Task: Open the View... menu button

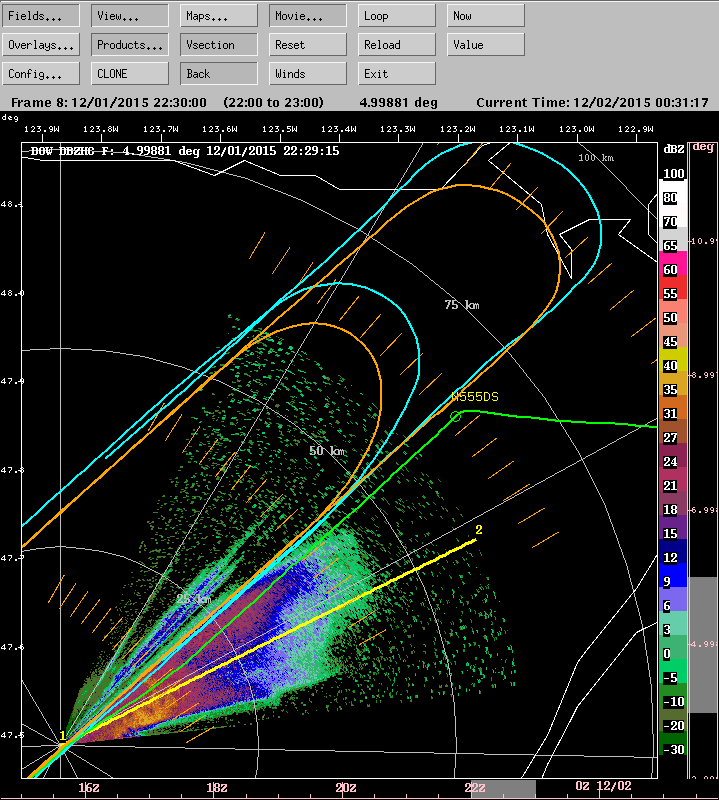Action: (x=130, y=16)
